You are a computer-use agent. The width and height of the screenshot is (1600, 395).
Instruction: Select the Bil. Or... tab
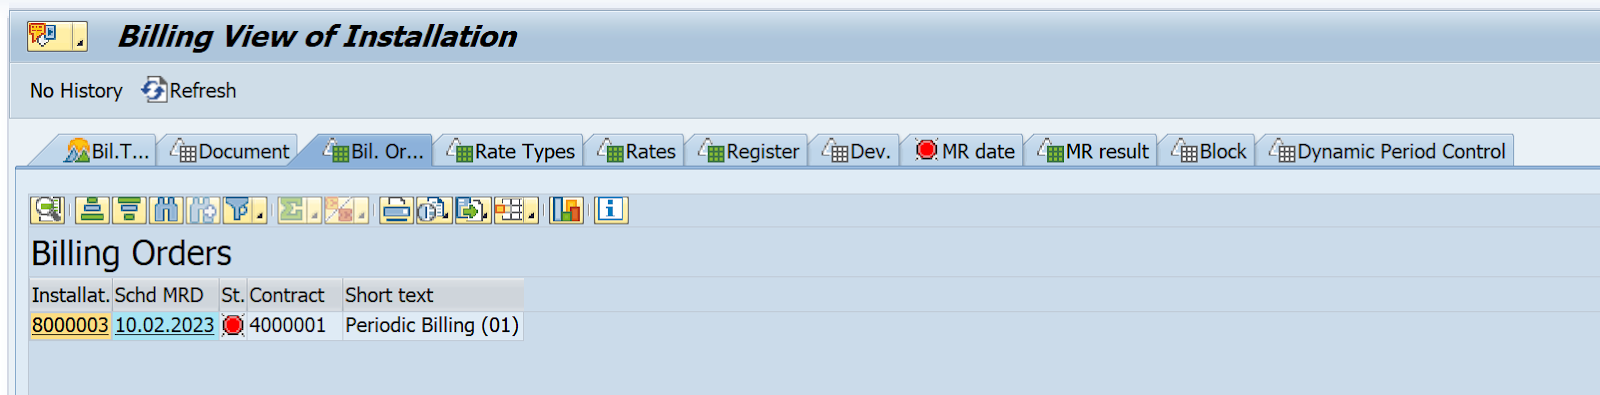pos(373,151)
